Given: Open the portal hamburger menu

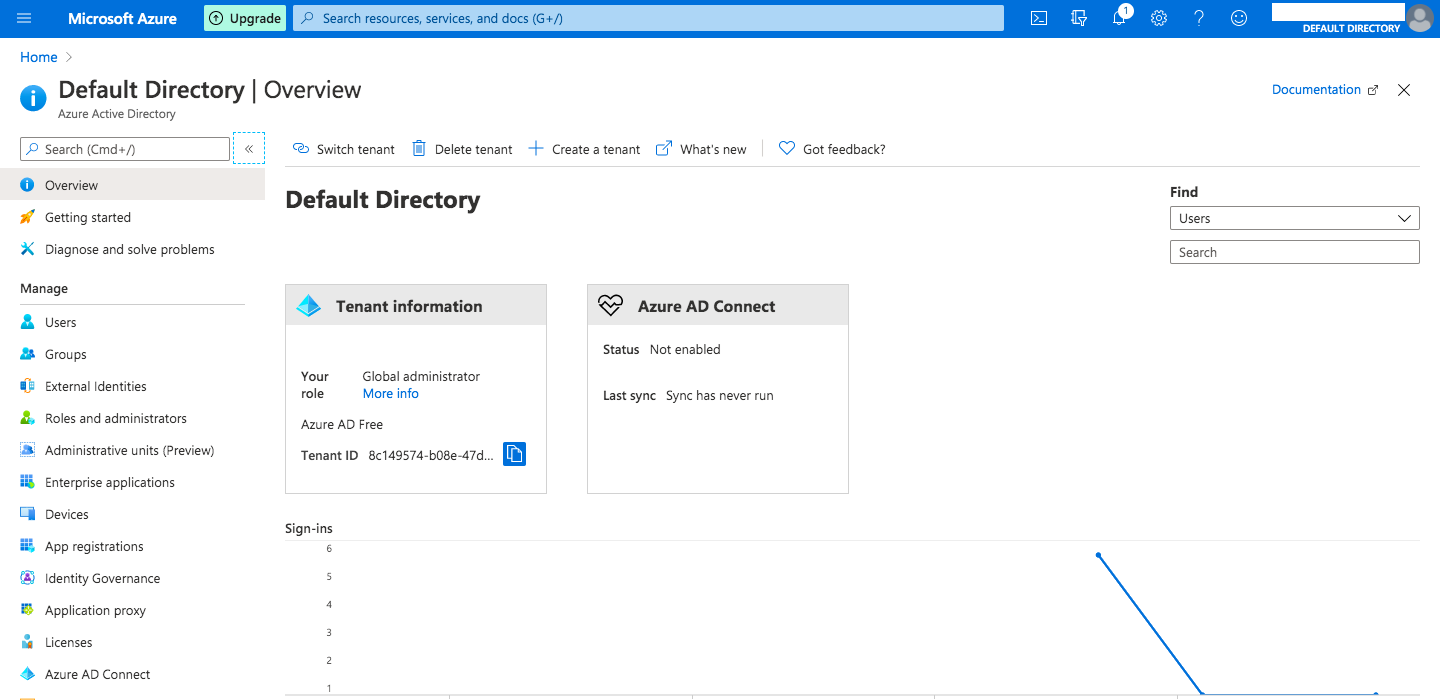Looking at the screenshot, I should 25,18.
